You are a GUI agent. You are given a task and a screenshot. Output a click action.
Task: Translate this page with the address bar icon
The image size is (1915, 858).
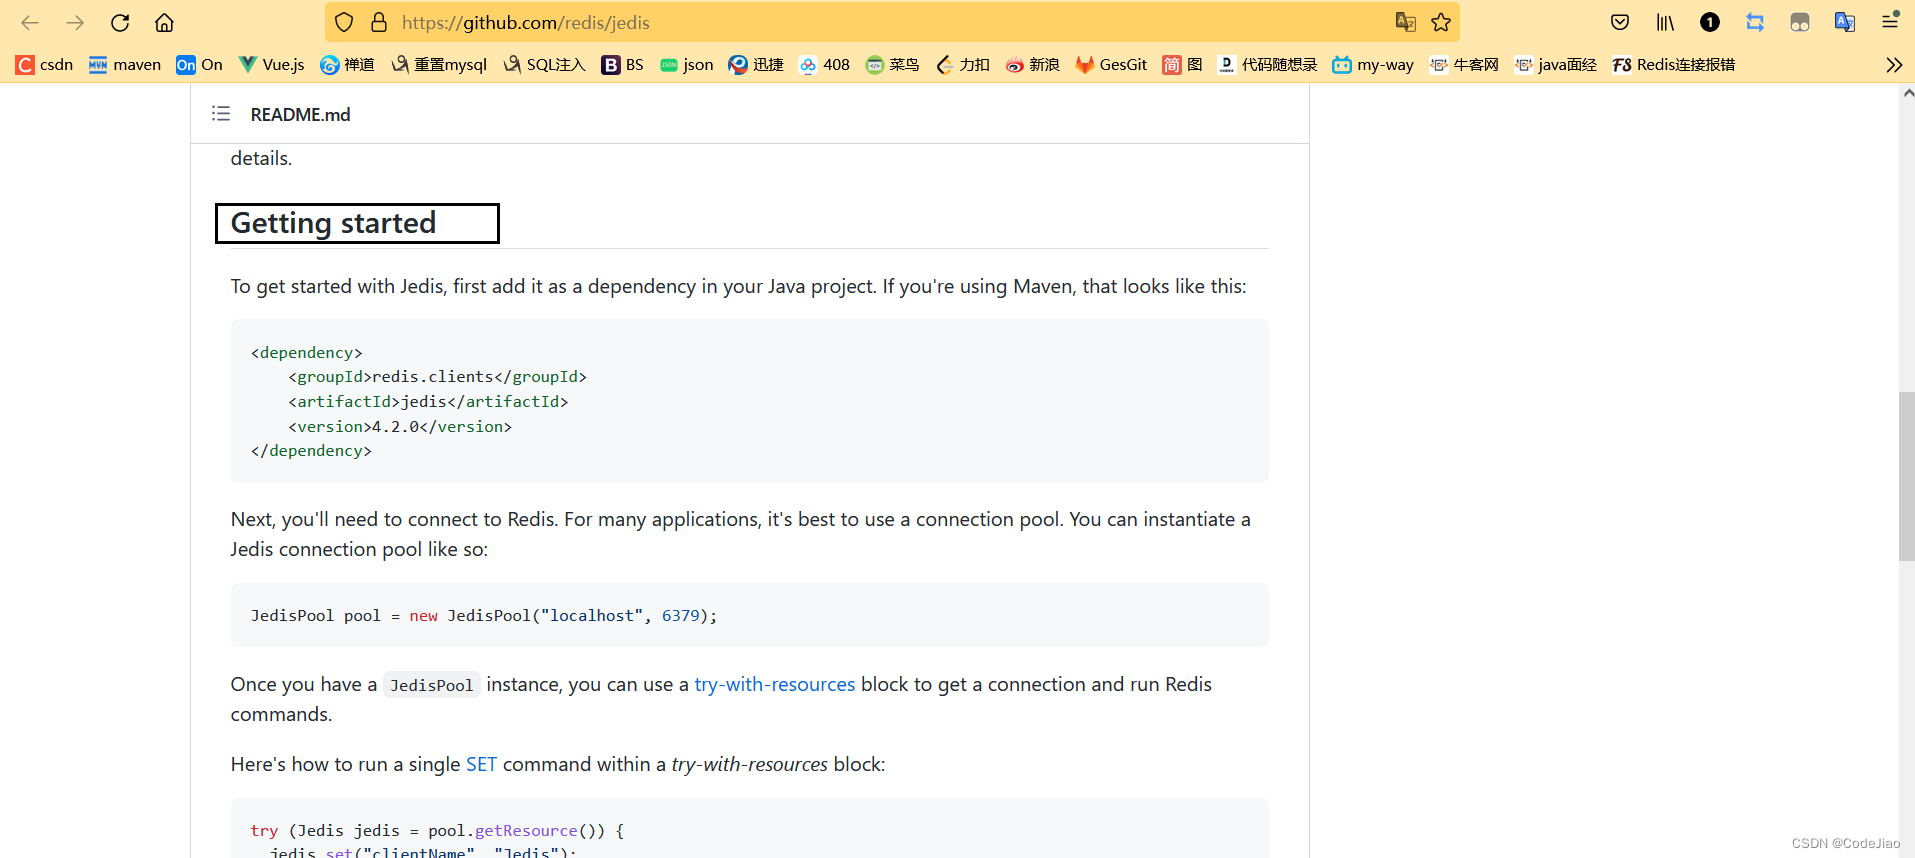(1405, 22)
